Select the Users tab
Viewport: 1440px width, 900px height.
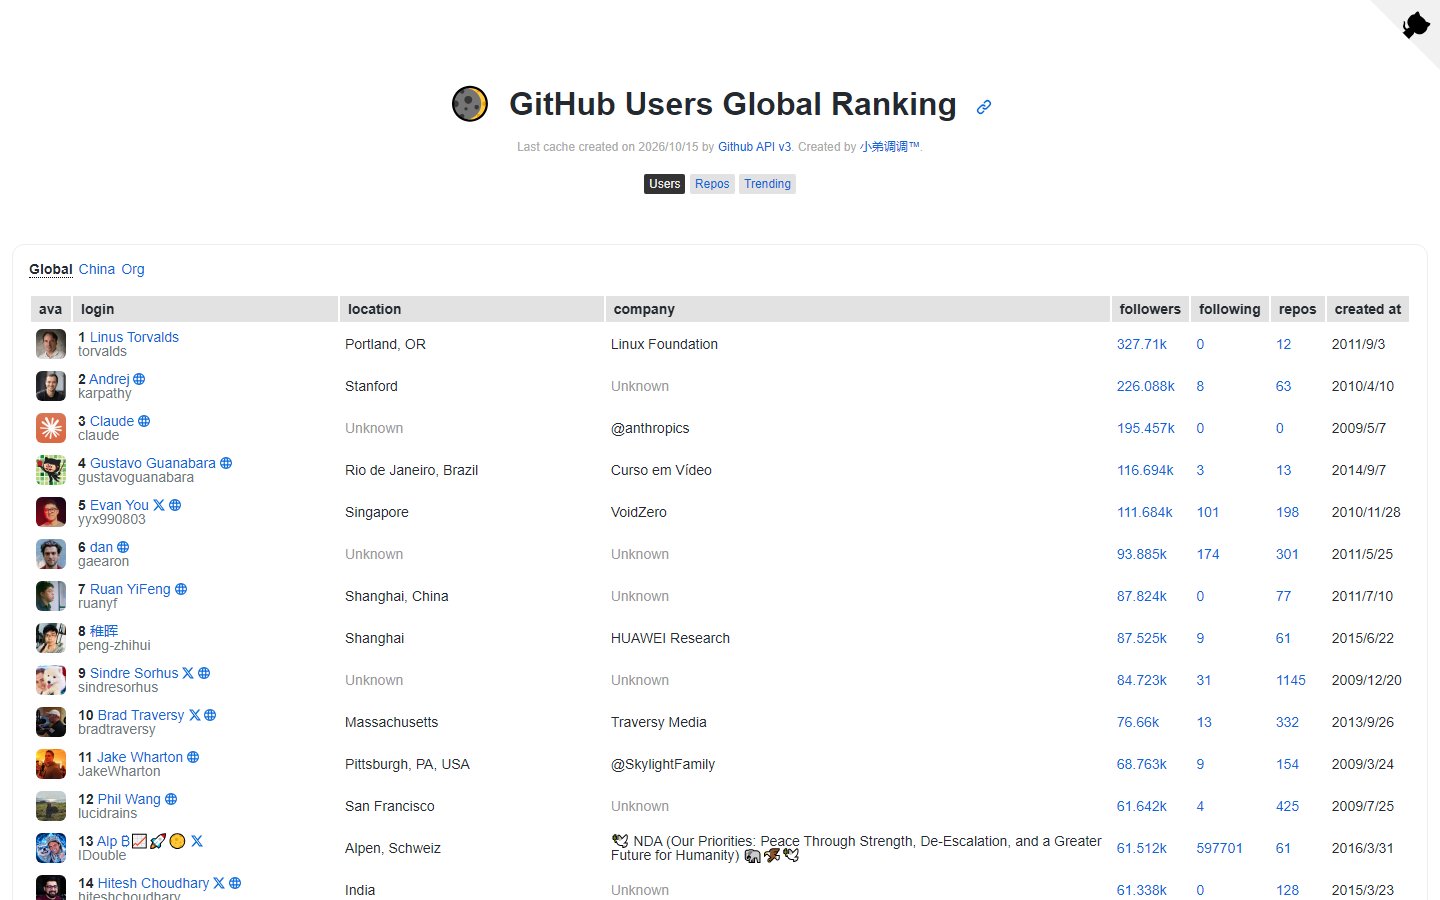click(x=664, y=184)
